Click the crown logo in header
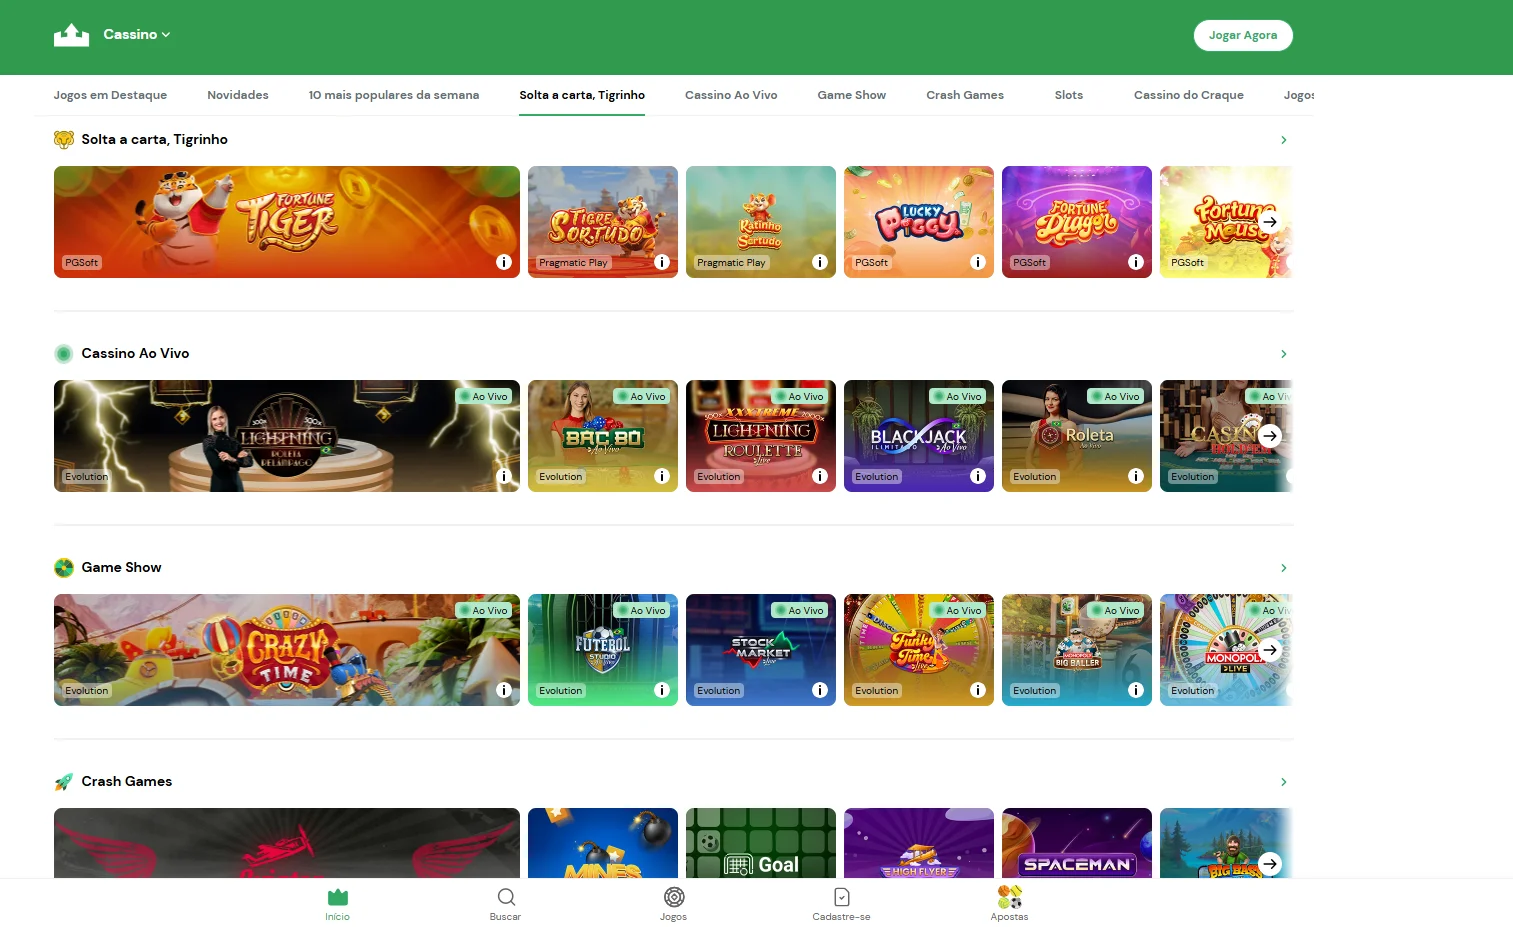 (x=72, y=35)
